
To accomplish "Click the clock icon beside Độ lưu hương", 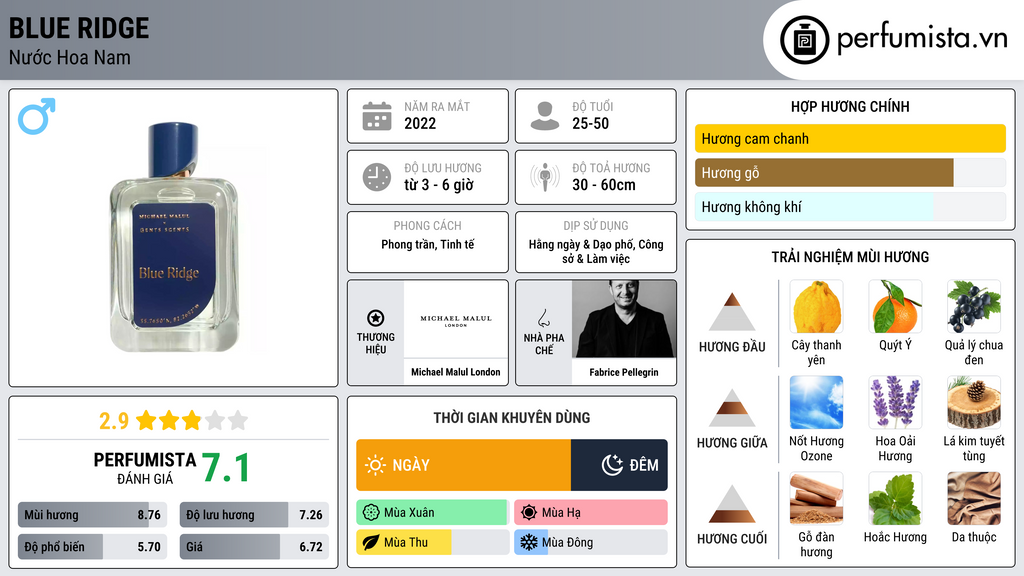I will pyautogui.click(x=377, y=177).
